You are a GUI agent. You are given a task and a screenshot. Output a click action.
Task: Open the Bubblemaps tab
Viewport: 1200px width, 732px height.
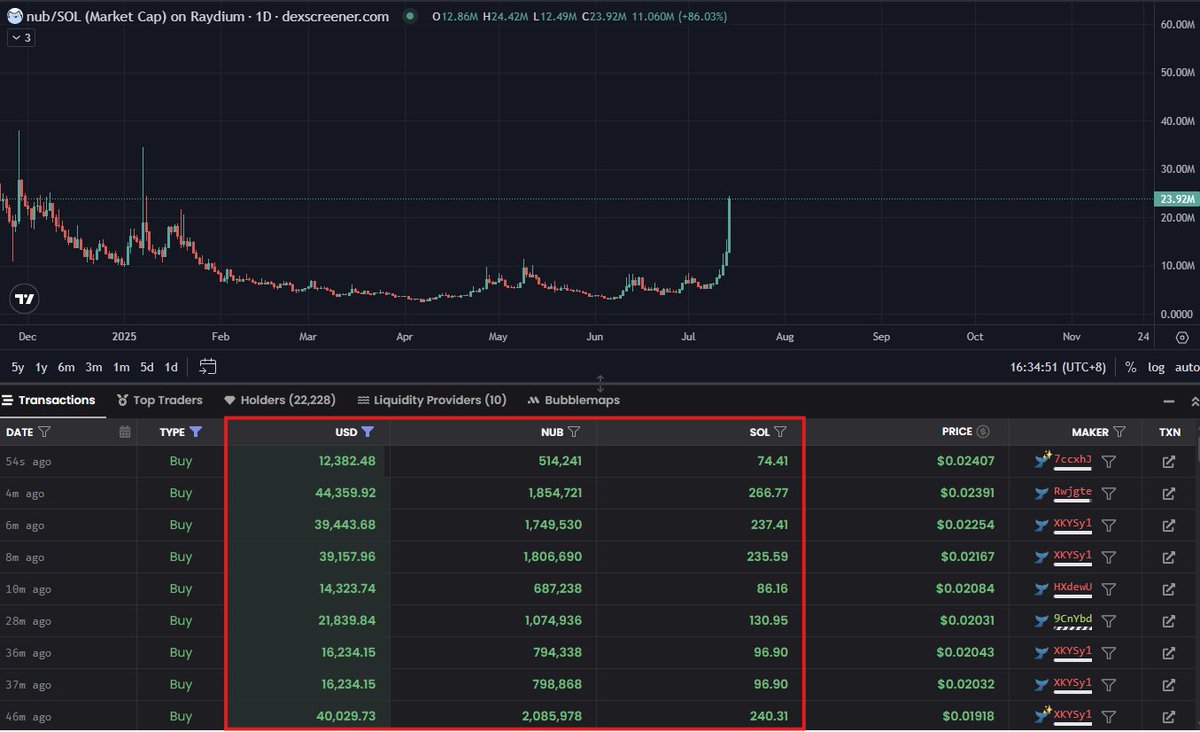[x=573, y=399]
